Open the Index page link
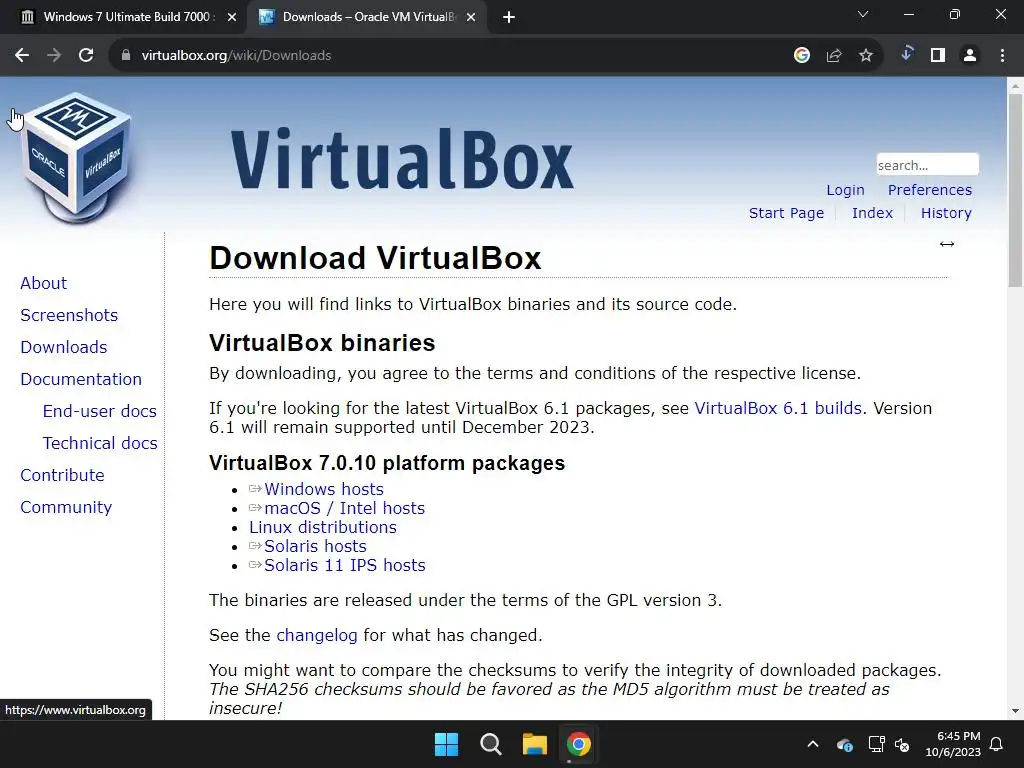This screenshot has height=768, width=1024. (872, 213)
